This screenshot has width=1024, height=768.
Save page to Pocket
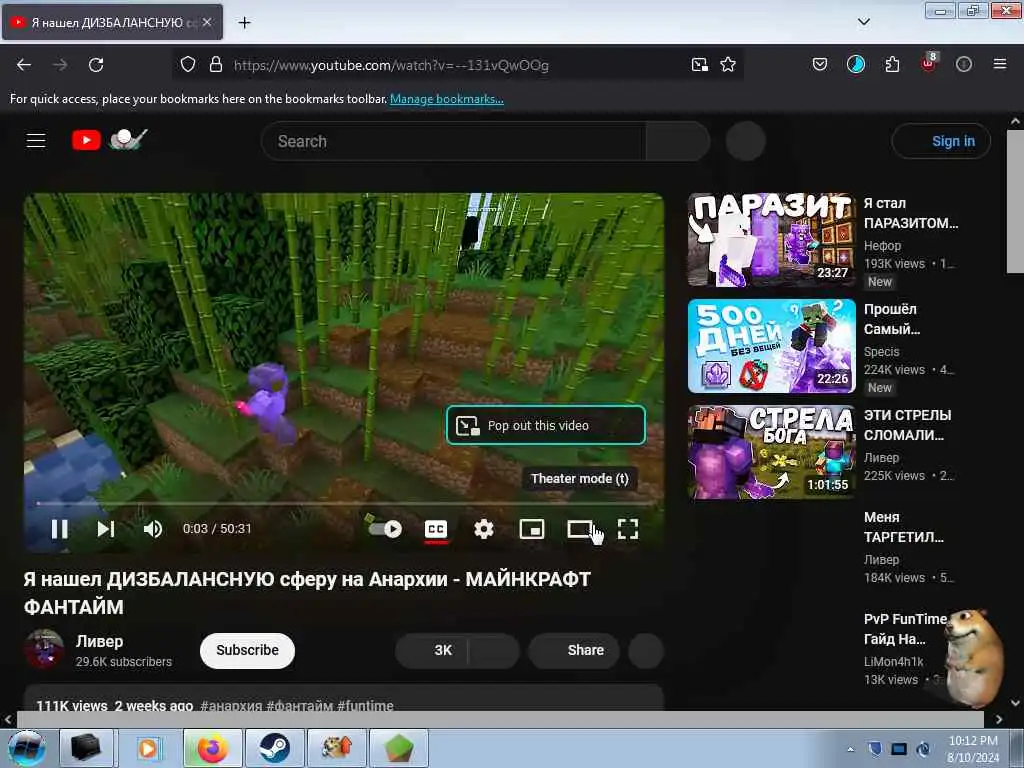click(820, 65)
